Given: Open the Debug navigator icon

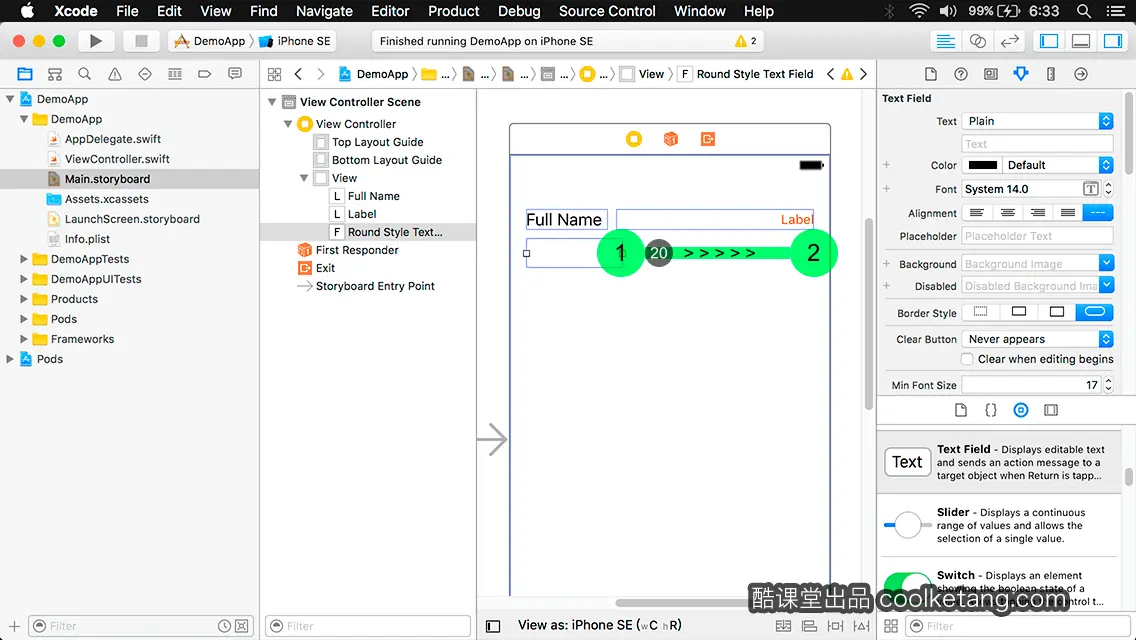Looking at the screenshot, I should pos(175,74).
